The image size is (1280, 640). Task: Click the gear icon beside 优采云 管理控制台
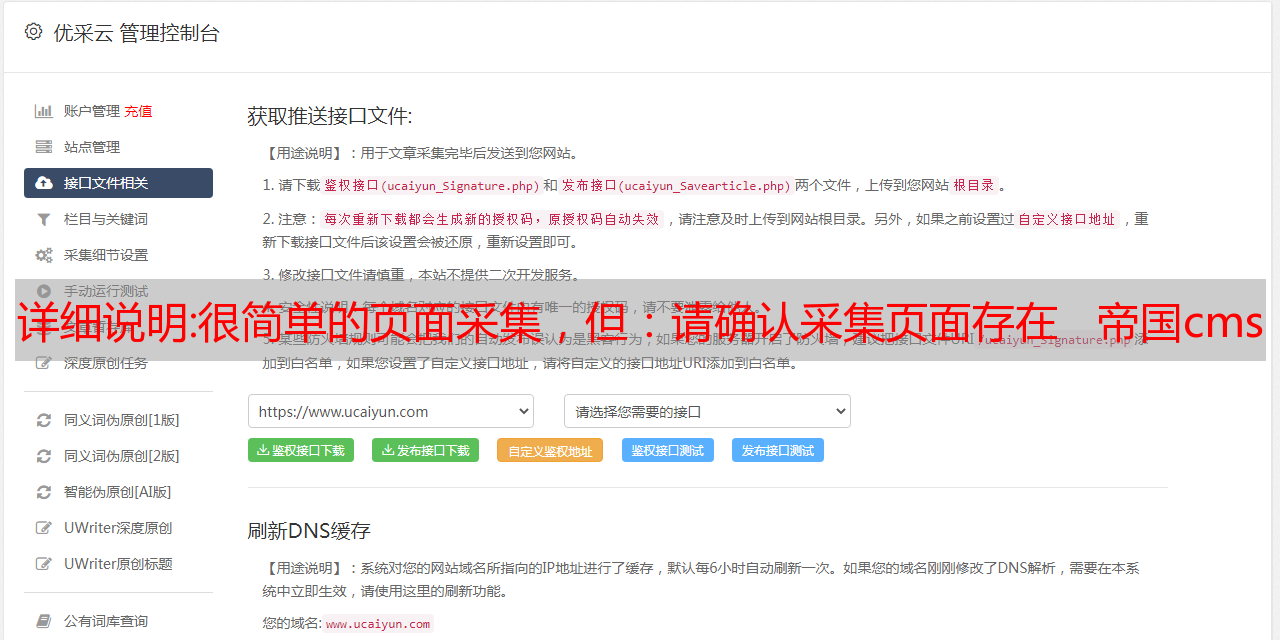34,32
